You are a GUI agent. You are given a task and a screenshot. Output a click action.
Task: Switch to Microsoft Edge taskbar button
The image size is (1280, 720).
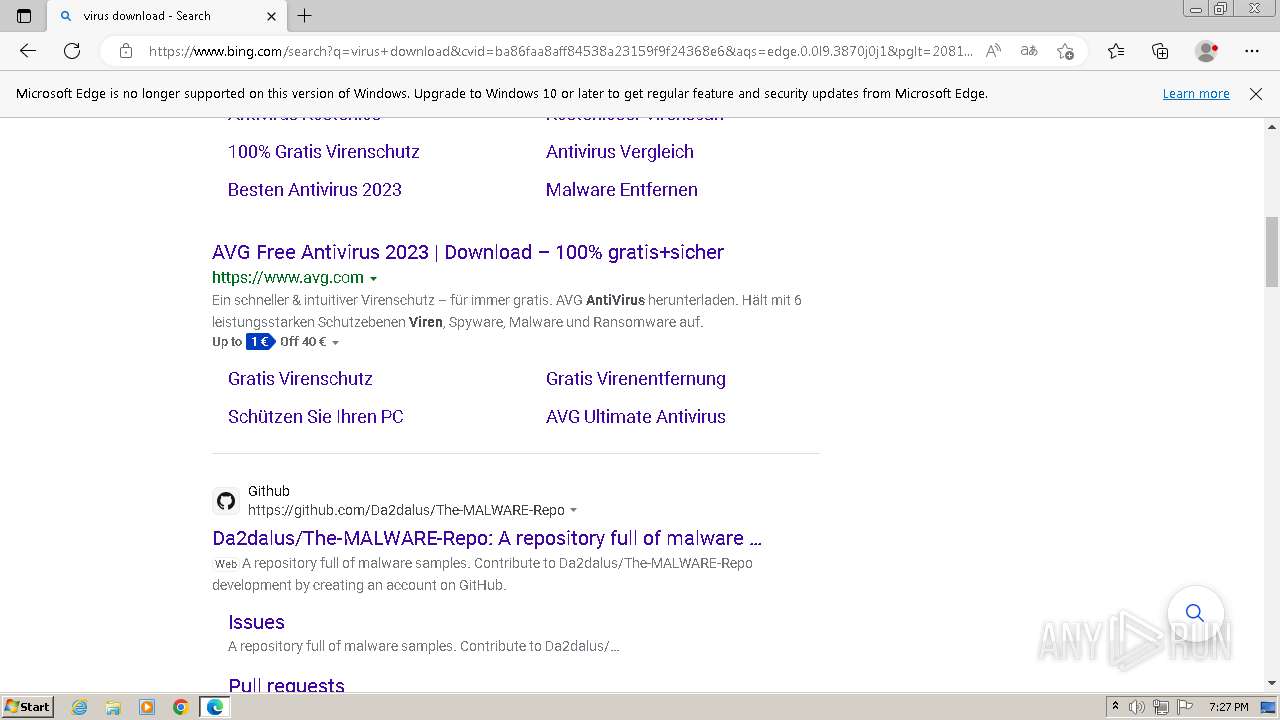[x=215, y=707]
